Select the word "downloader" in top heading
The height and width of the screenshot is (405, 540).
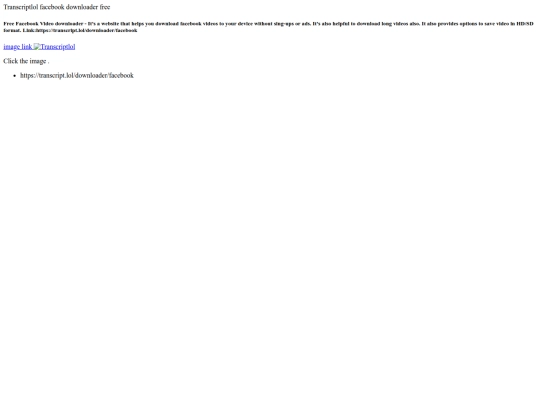pos(82,7)
